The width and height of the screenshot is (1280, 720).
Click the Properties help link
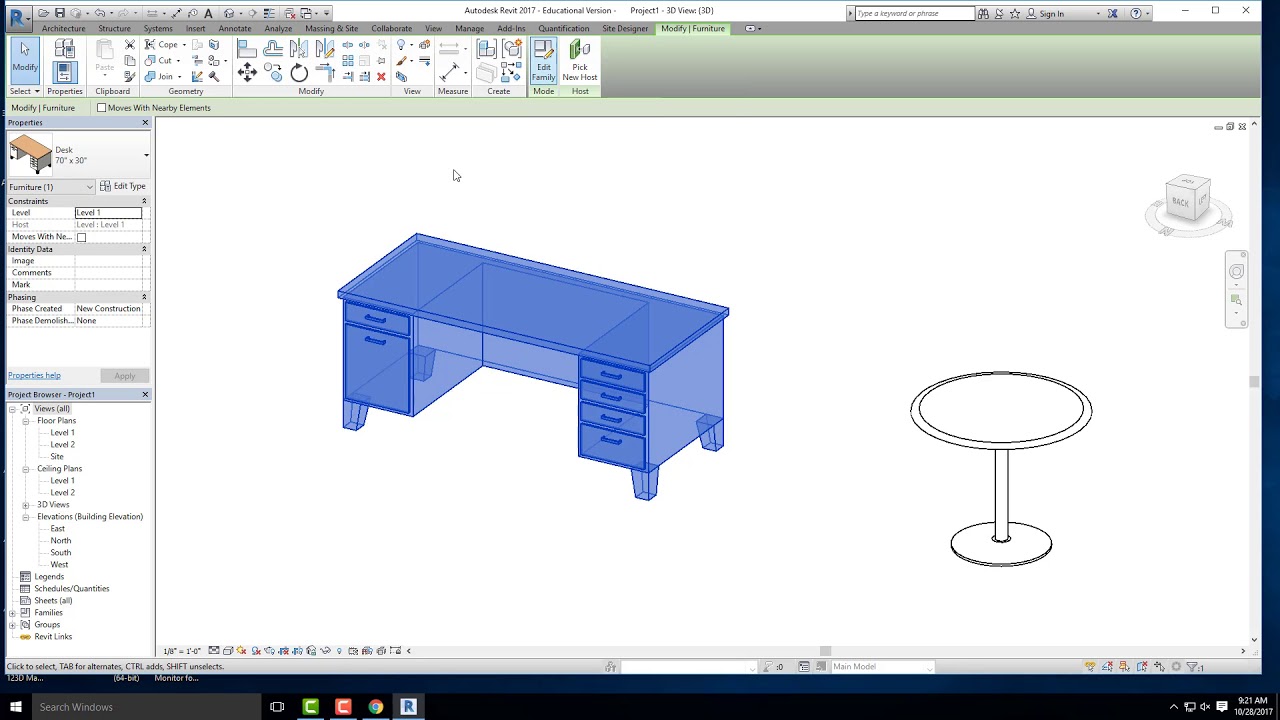coord(34,376)
